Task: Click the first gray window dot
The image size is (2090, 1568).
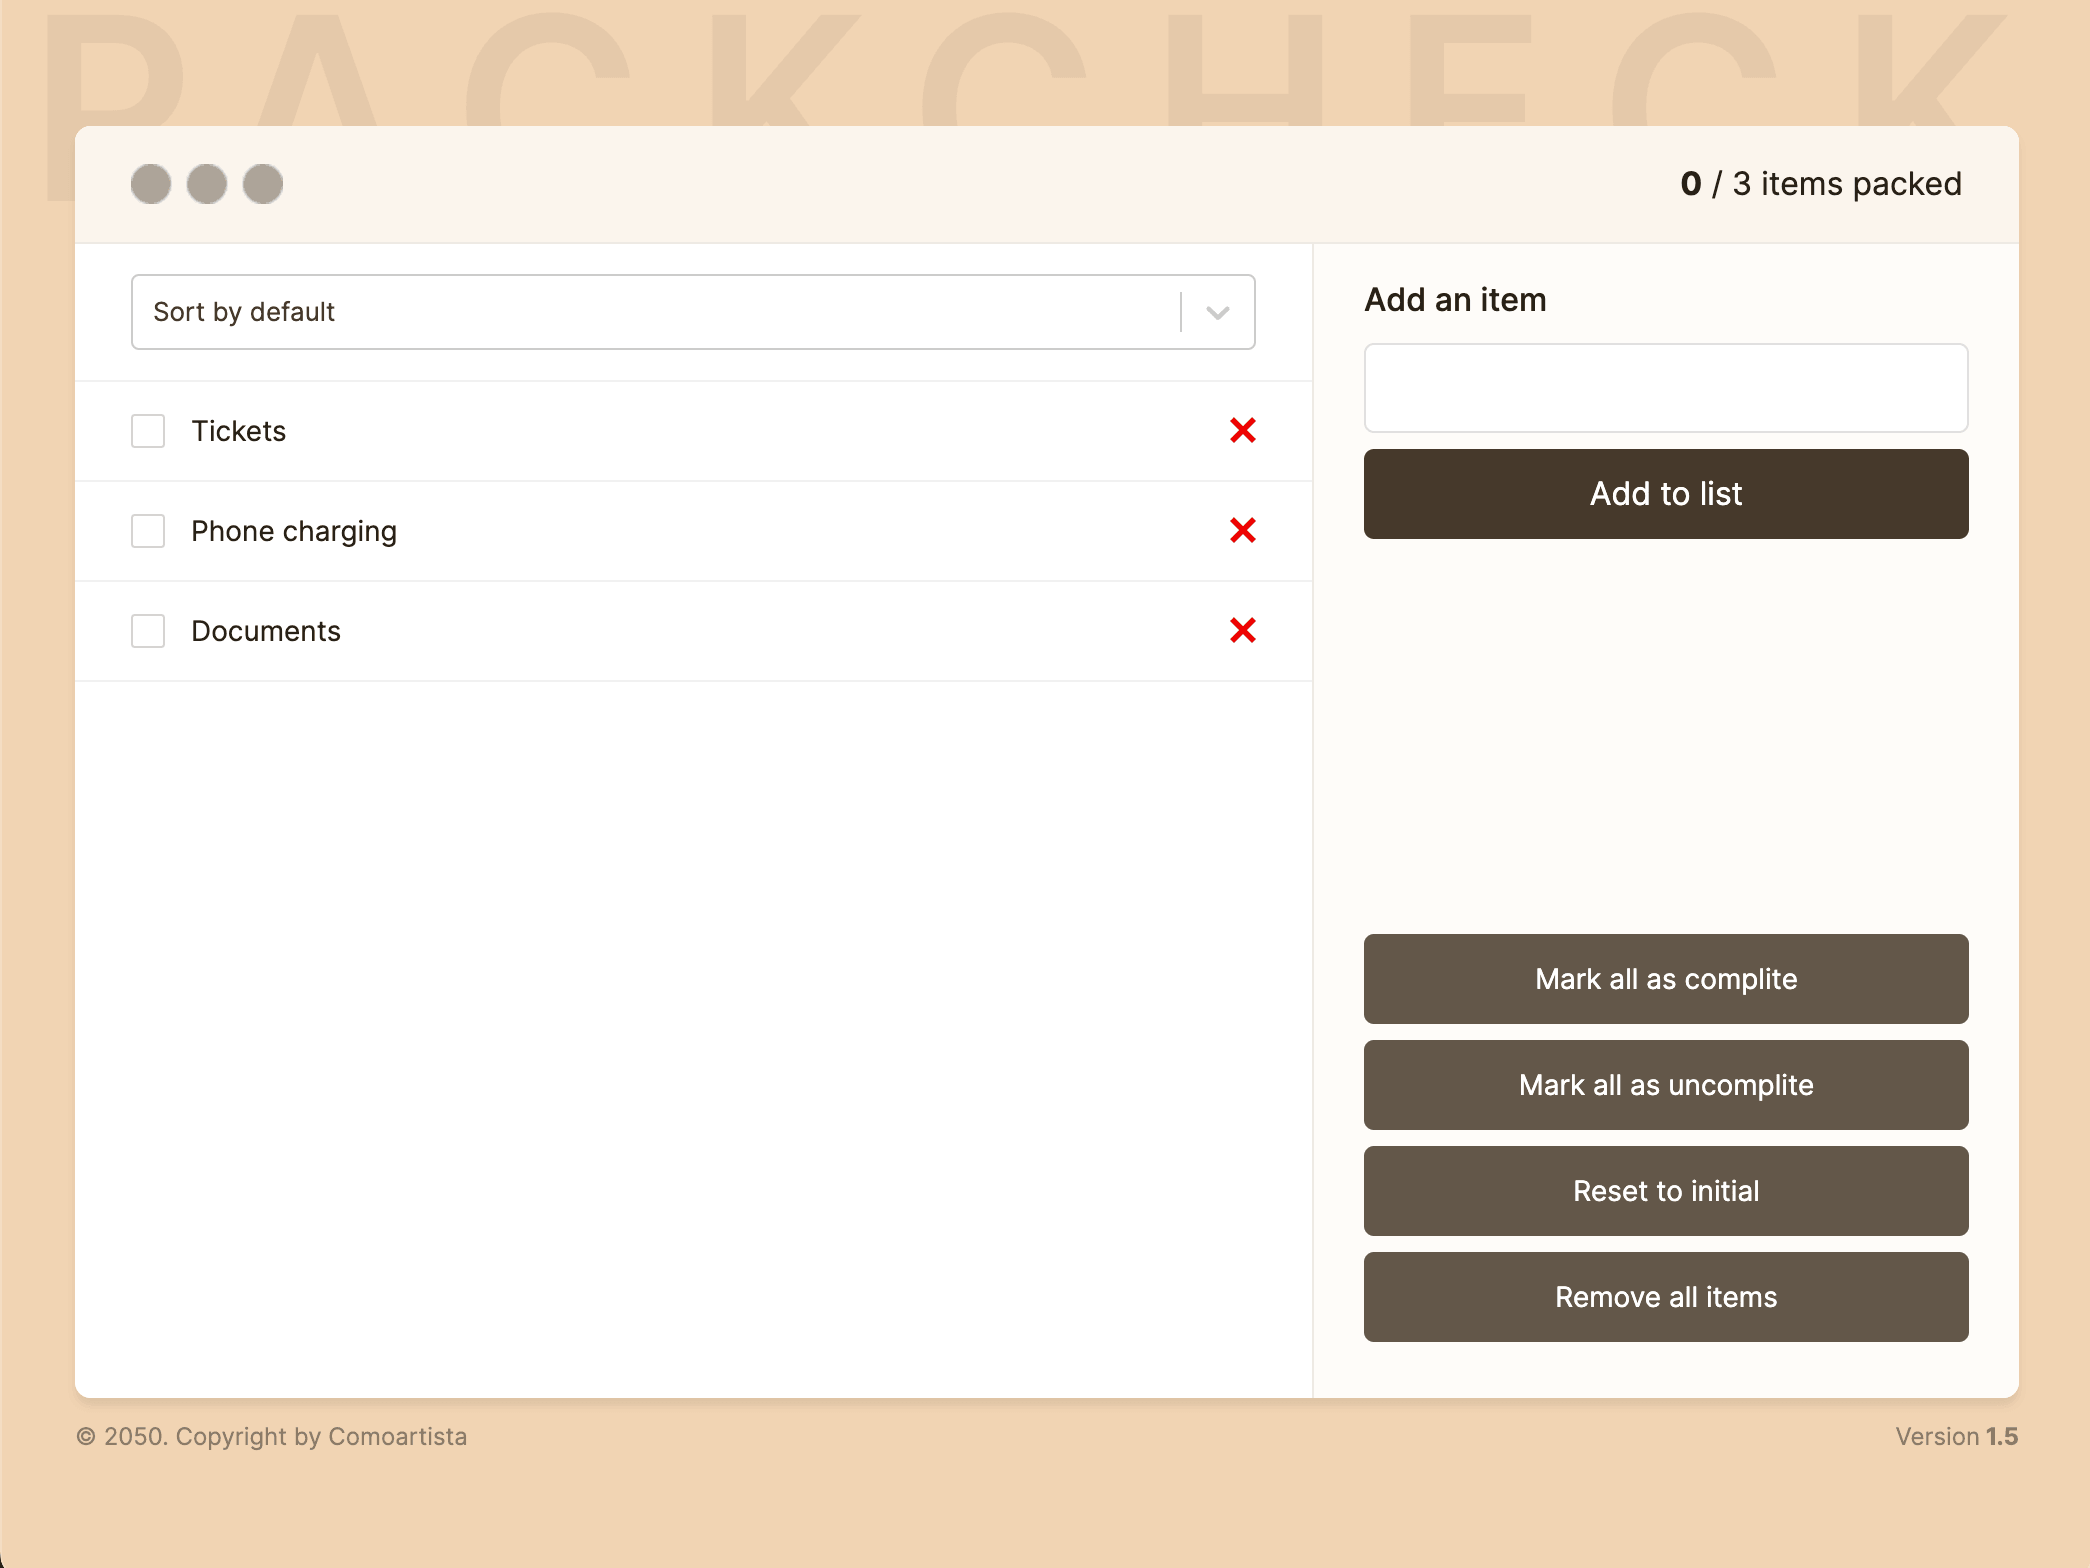Action: click(x=151, y=184)
